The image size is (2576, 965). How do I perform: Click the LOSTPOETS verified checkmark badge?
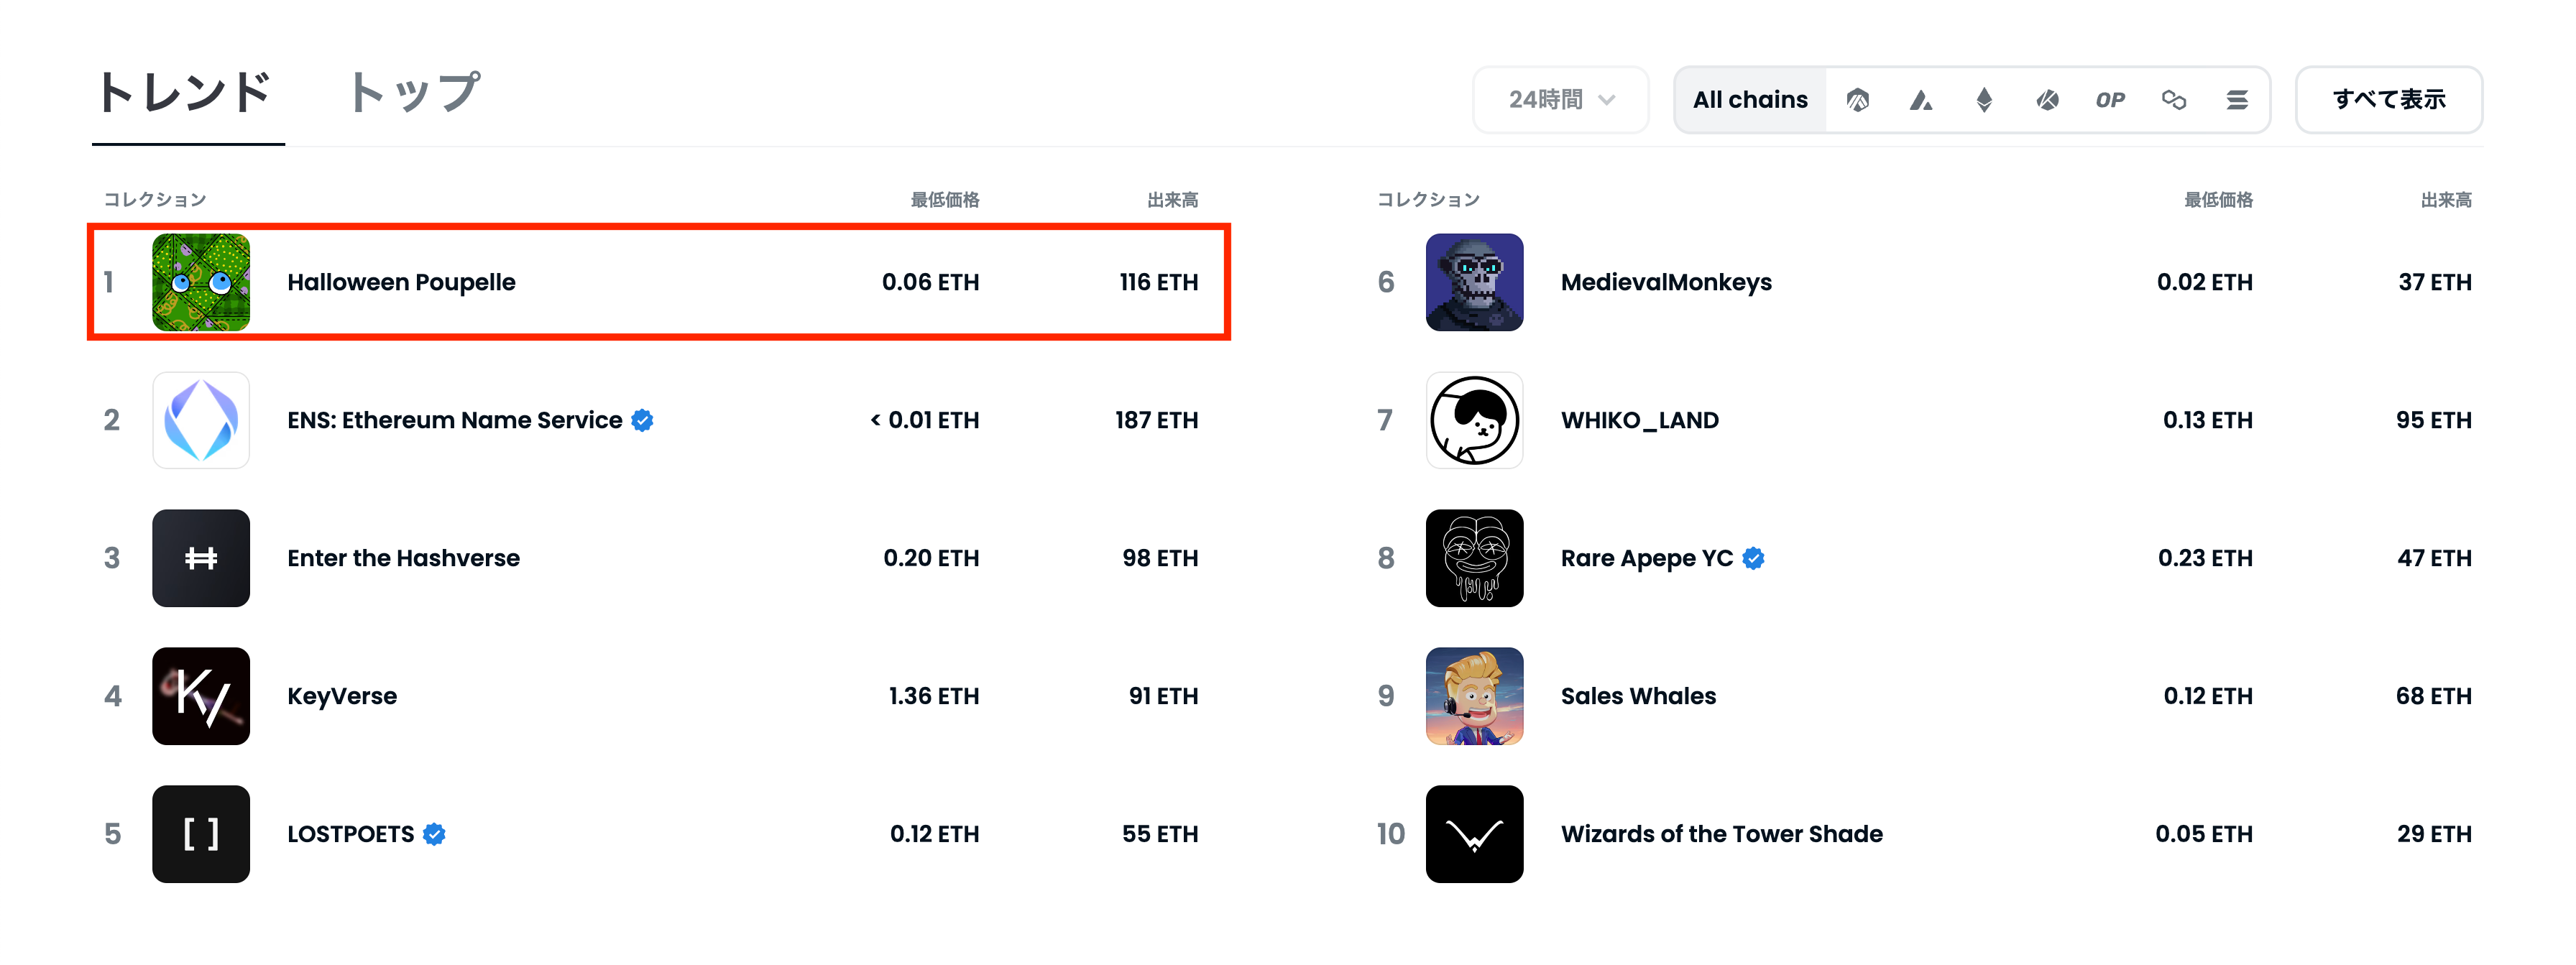click(434, 834)
